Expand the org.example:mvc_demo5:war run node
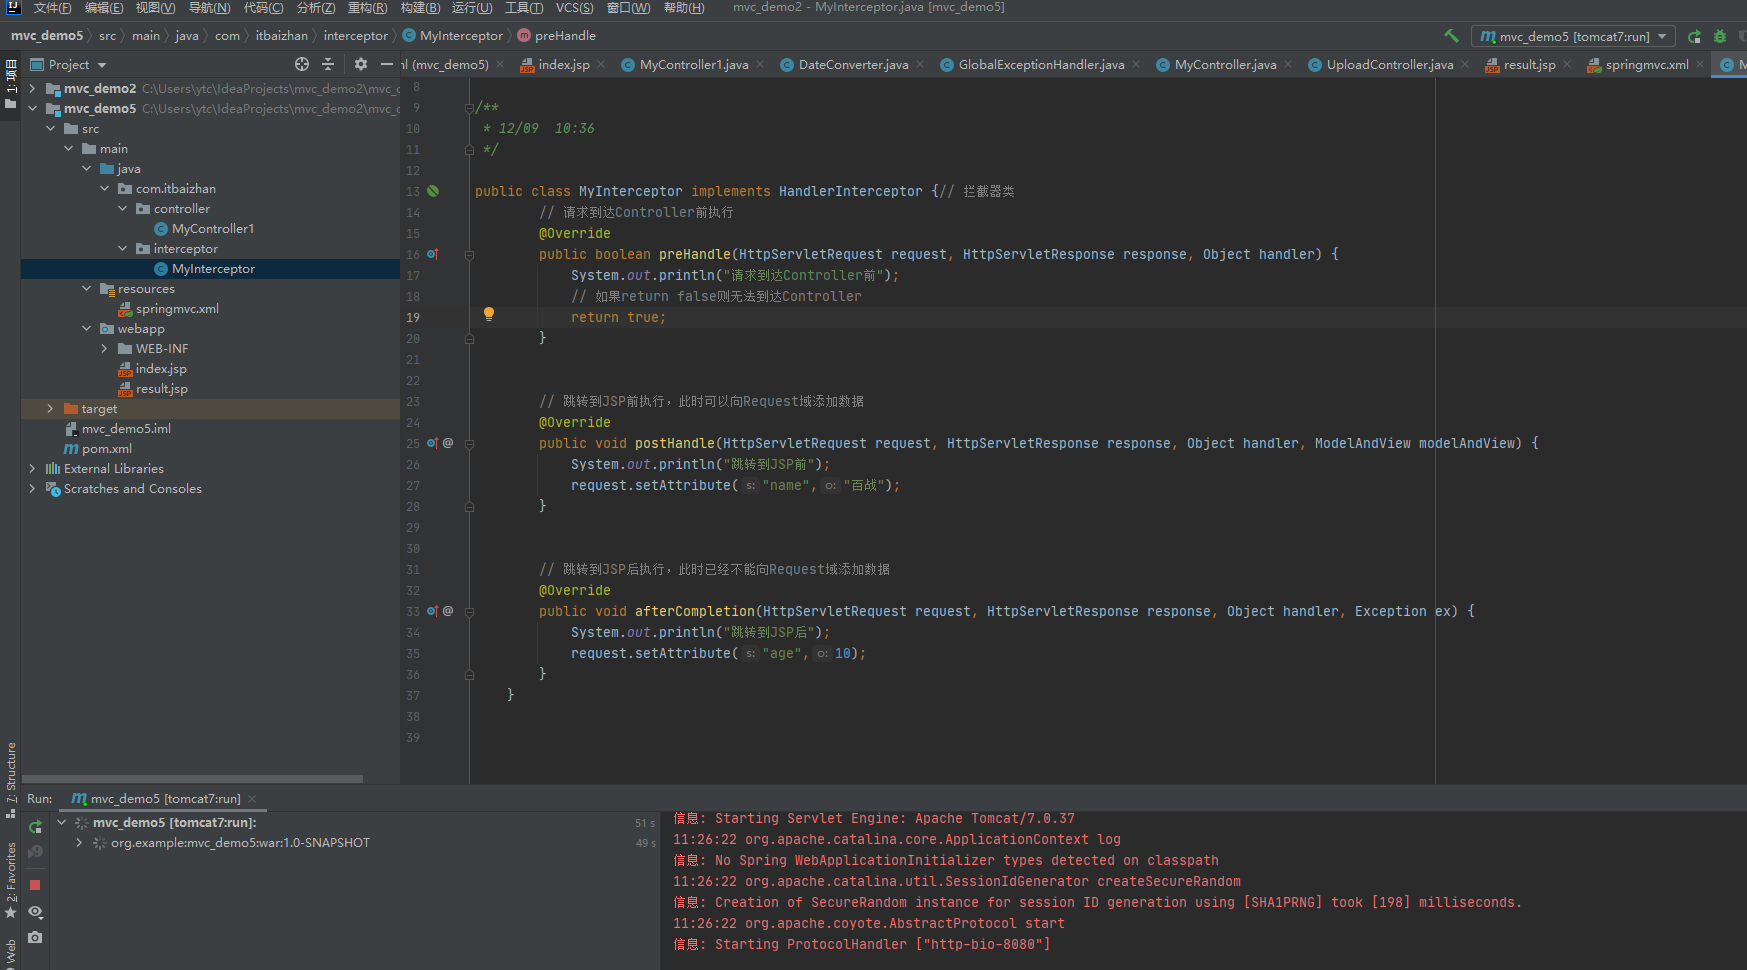This screenshot has width=1747, height=970. [x=79, y=843]
